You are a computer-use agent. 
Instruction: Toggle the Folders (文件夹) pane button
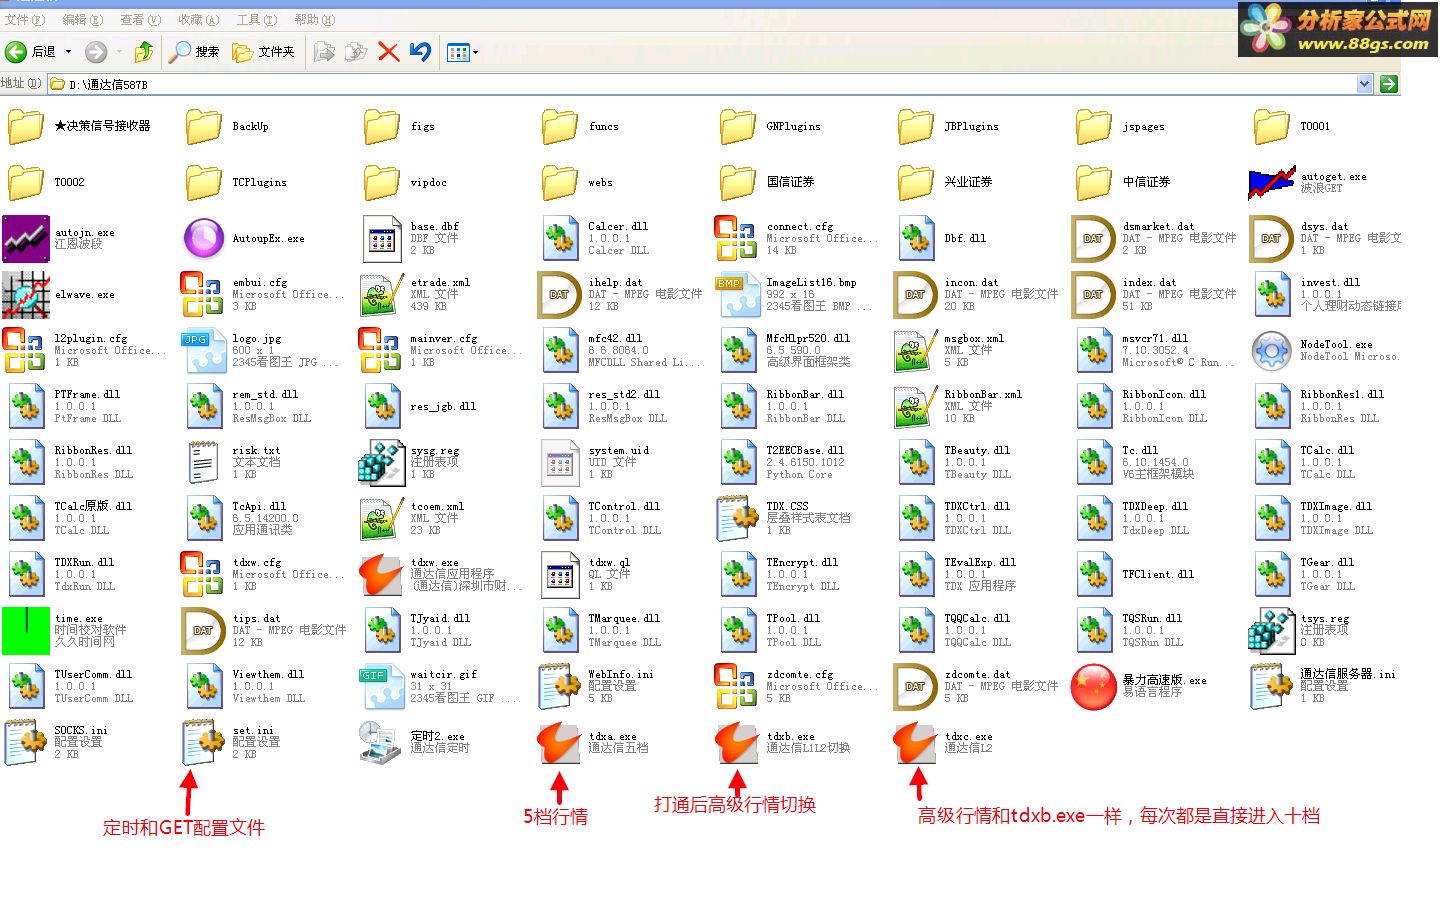tap(264, 52)
